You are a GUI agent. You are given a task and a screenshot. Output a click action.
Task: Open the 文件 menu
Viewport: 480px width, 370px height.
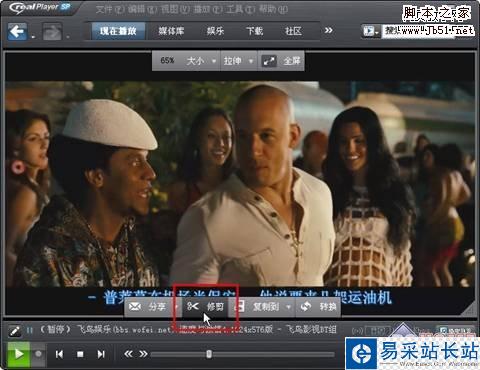coord(110,9)
